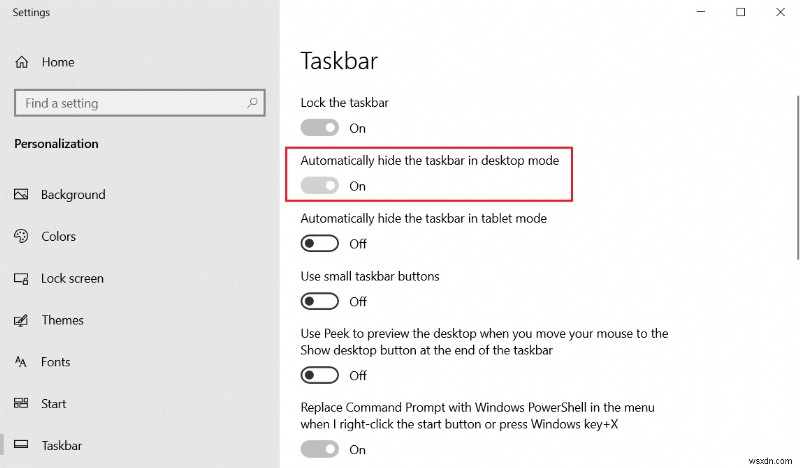This screenshot has width=800, height=468.
Task: Click the search magnifier icon
Action: (x=253, y=103)
